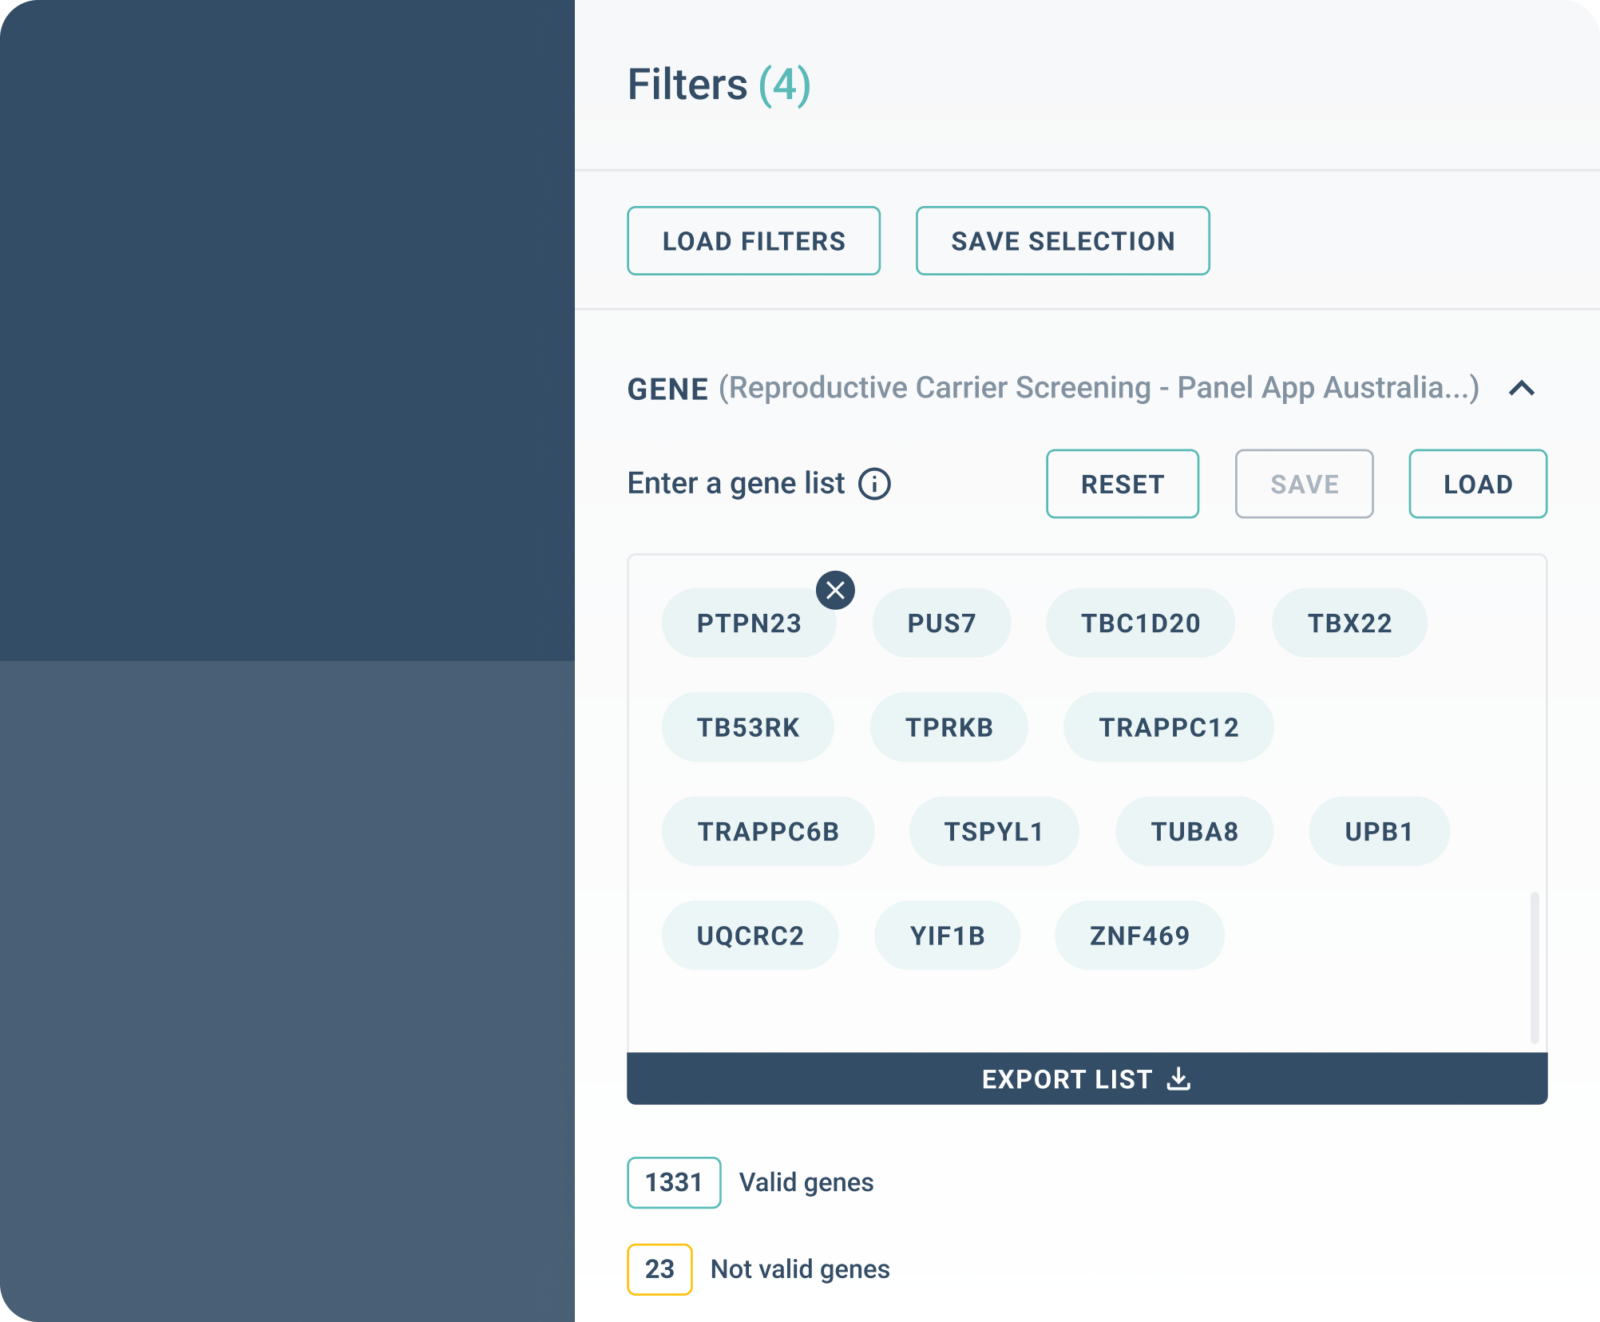Click the Export List download icon
This screenshot has width=1600, height=1322.
pyautogui.click(x=1179, y=1078)
